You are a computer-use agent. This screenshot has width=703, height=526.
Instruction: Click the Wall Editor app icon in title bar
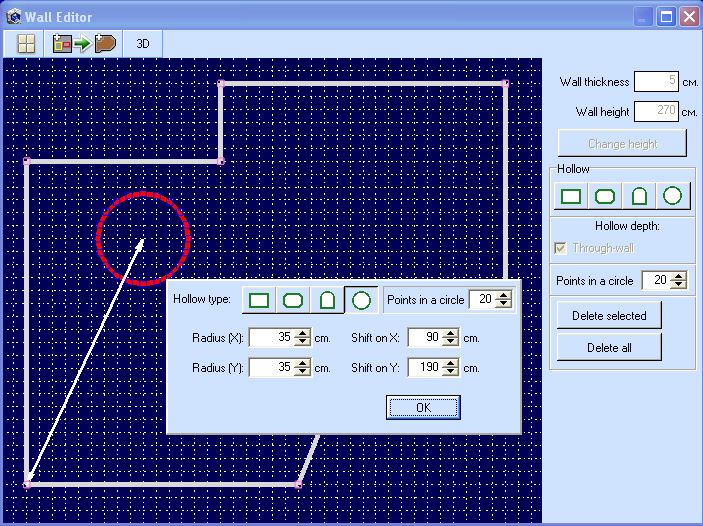13,17
